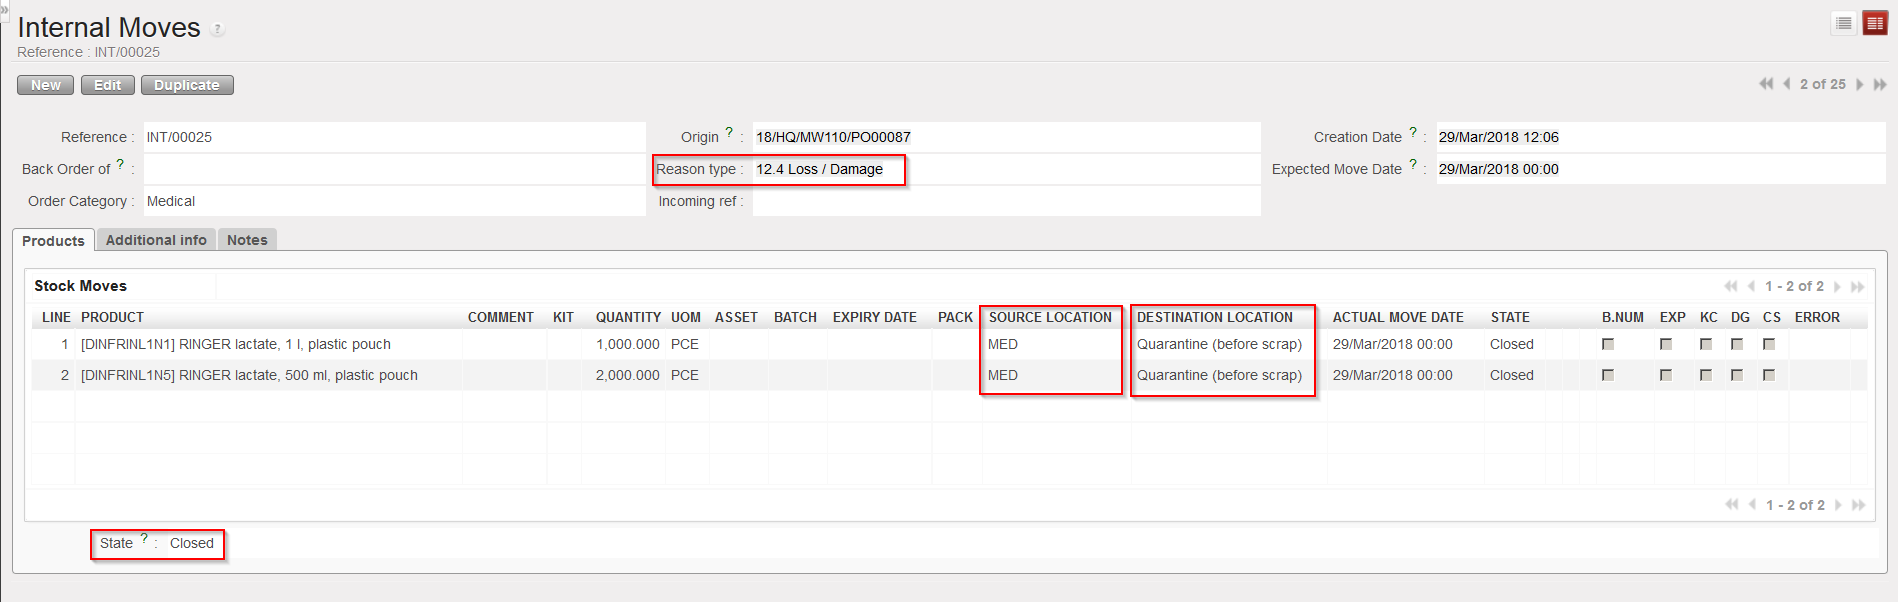Go to first record in top pager

tap(1766, 84)
